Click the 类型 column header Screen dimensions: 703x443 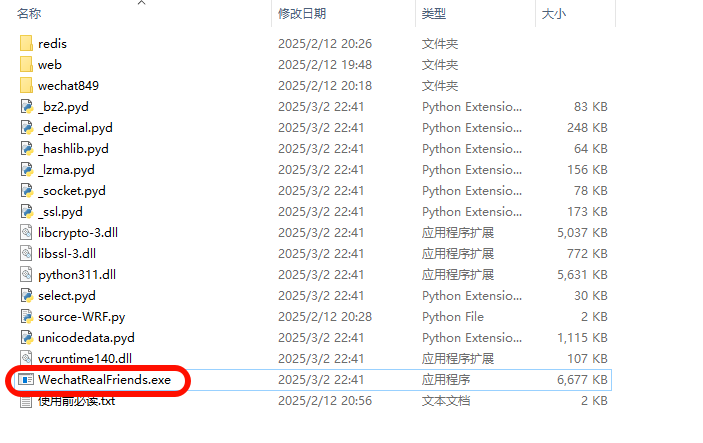coord(434,14)
